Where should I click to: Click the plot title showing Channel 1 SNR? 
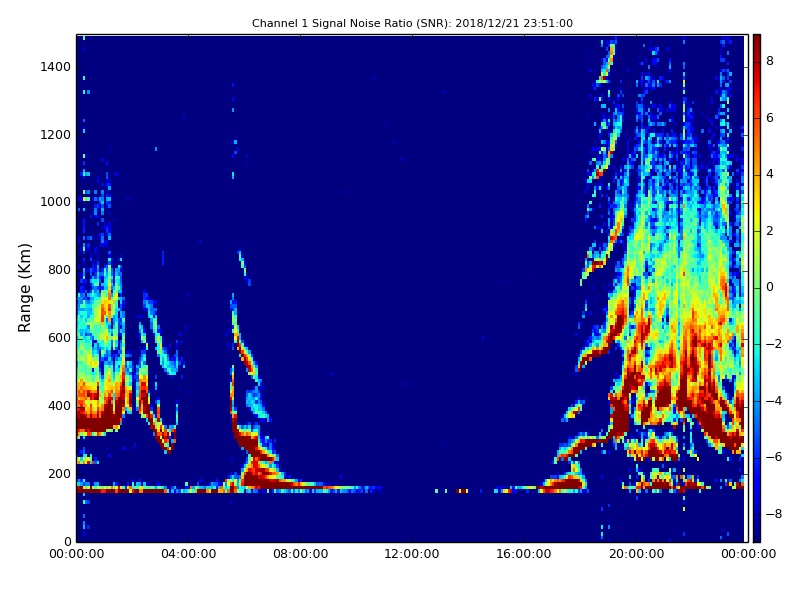tap(412, 23)
